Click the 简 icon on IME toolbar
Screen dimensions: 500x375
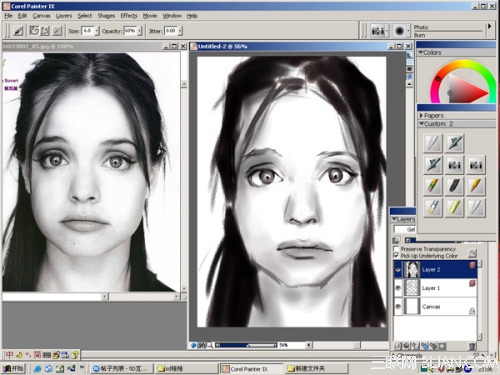(37, 355)
